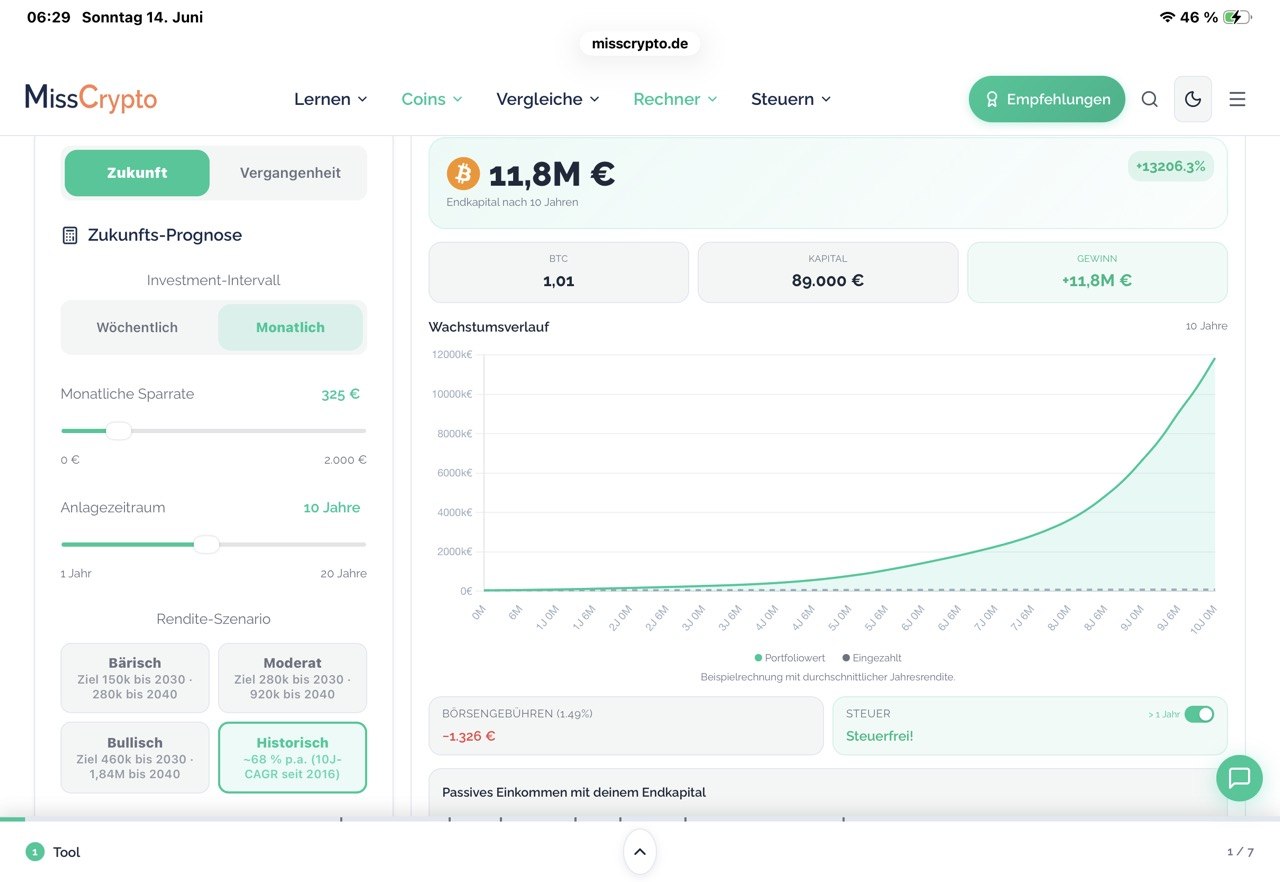Click the Empfehlungen button

pyautogui.click(x=1047, y=99)
